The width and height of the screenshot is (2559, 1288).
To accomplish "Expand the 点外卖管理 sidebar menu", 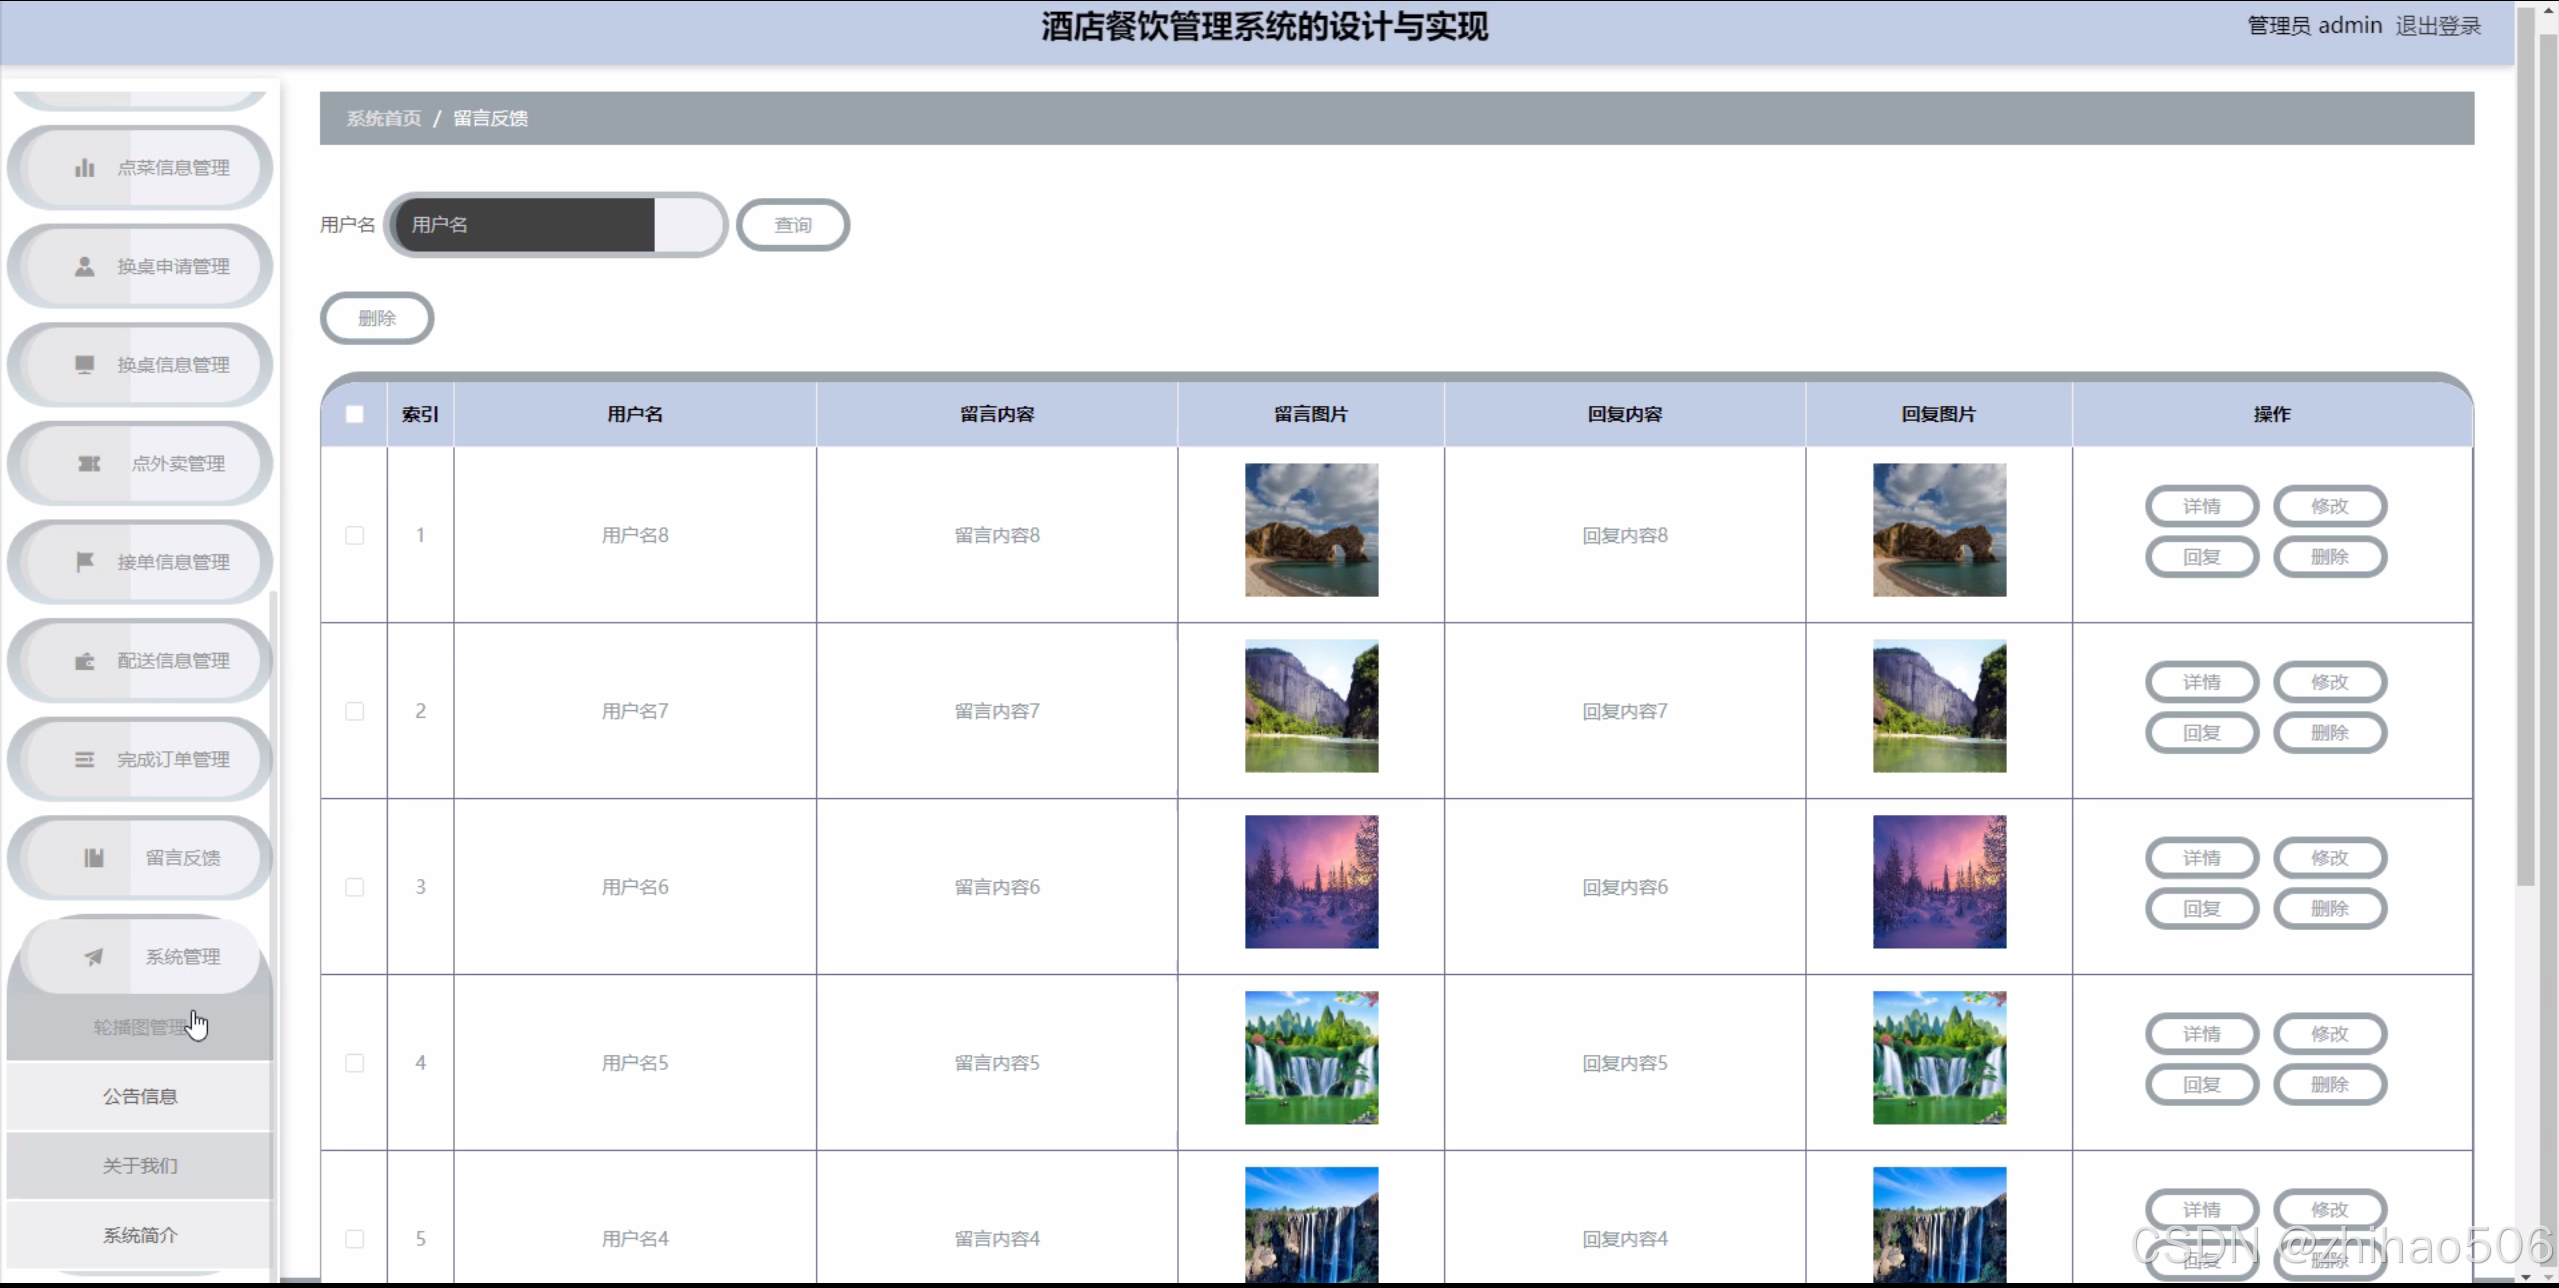I will point(178,464).
